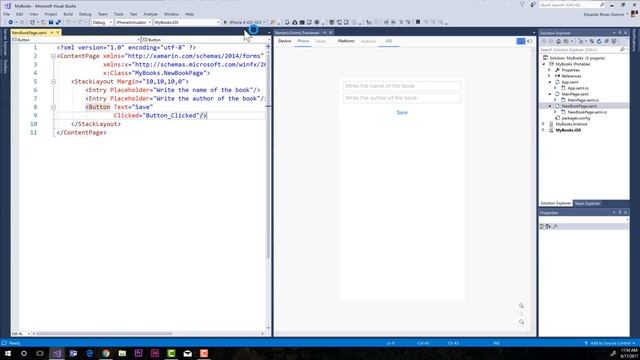Collapse the ContentPage code region
This screenshot has width=640, height=360.
[53, 56]
